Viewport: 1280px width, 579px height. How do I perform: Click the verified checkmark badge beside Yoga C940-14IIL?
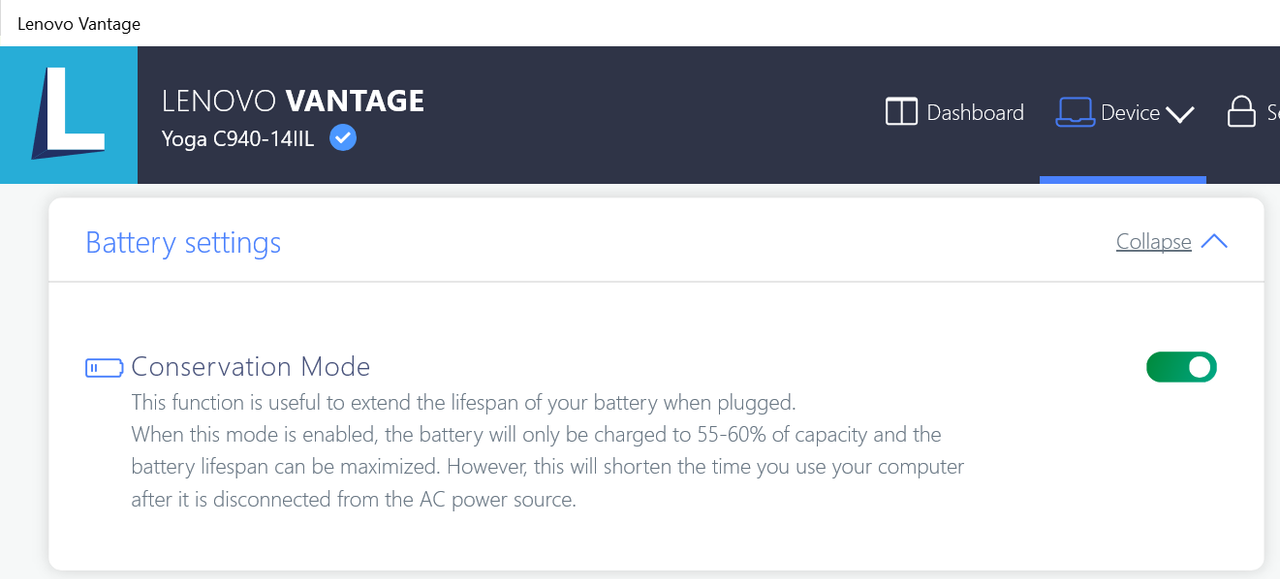tap(343, 138)
